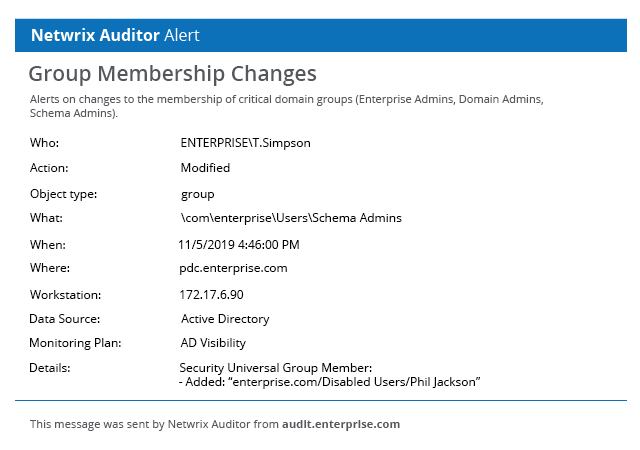Click the alert description paragraph text
640x450 pixels.
coord(287,106)
